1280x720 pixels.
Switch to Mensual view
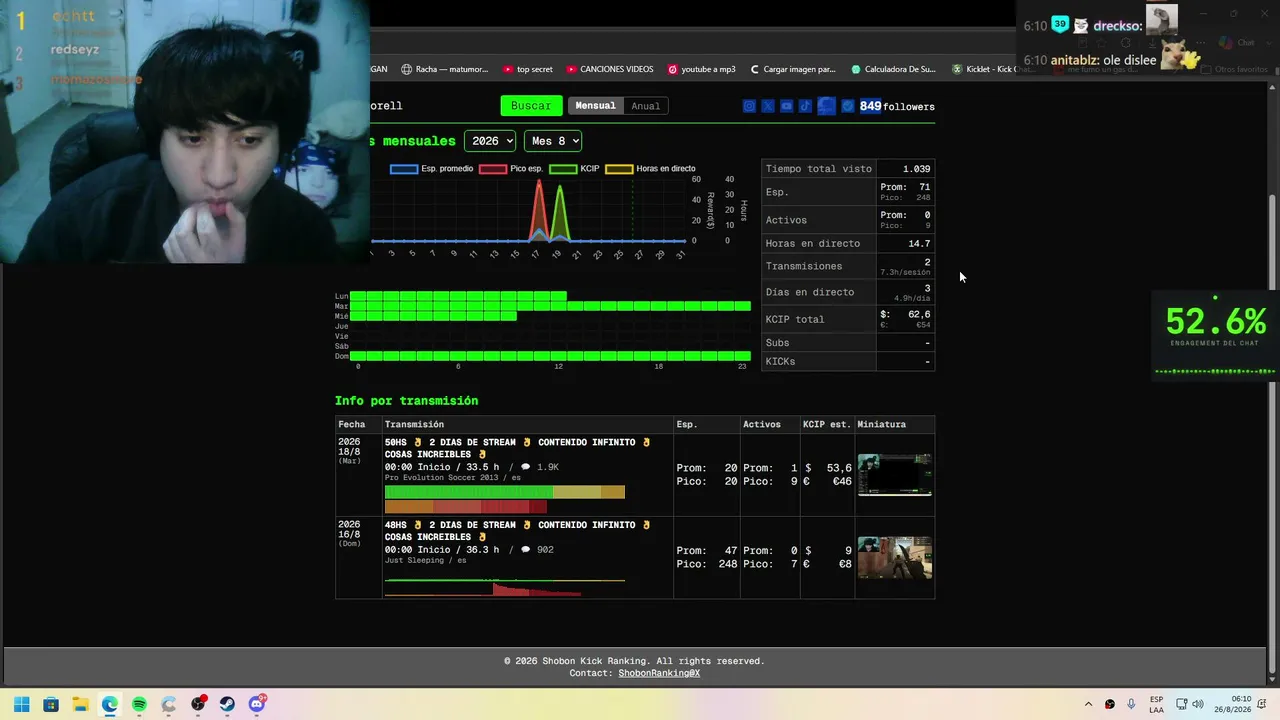(x=595, y=106)
